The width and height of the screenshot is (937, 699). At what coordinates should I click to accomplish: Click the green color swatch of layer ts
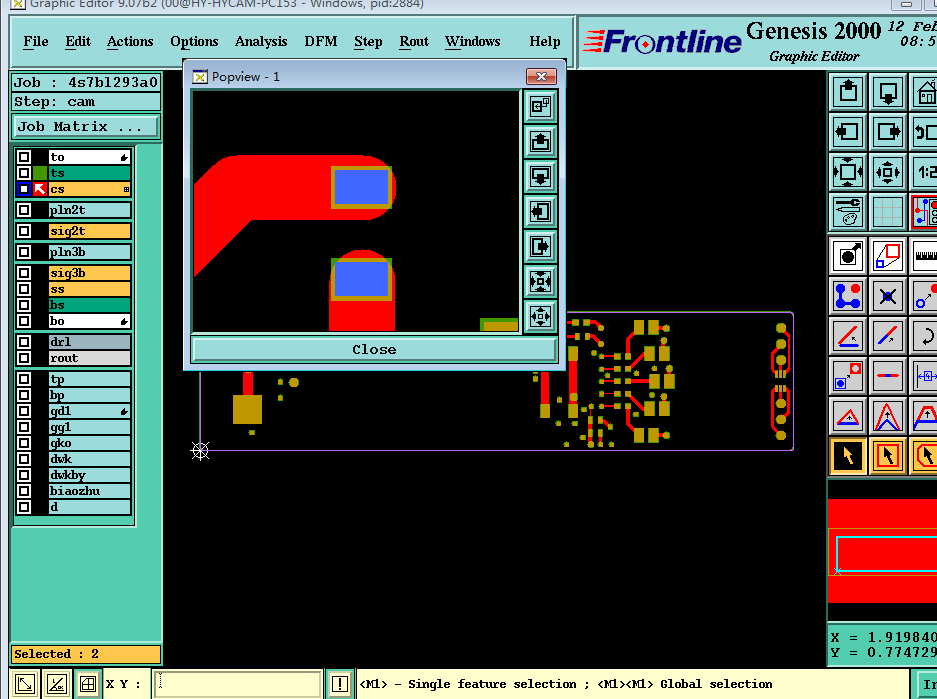(x=40, y=173)
